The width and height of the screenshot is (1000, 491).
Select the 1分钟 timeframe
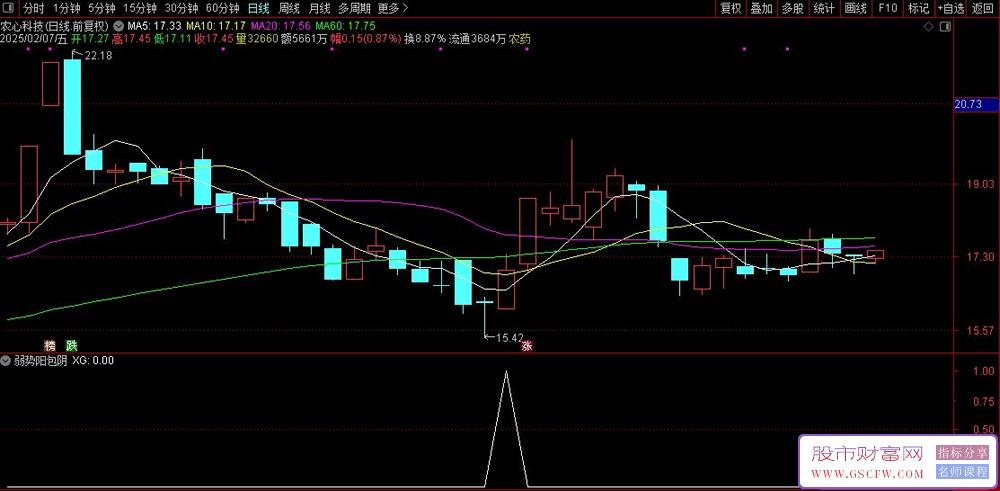click(66, 8)
